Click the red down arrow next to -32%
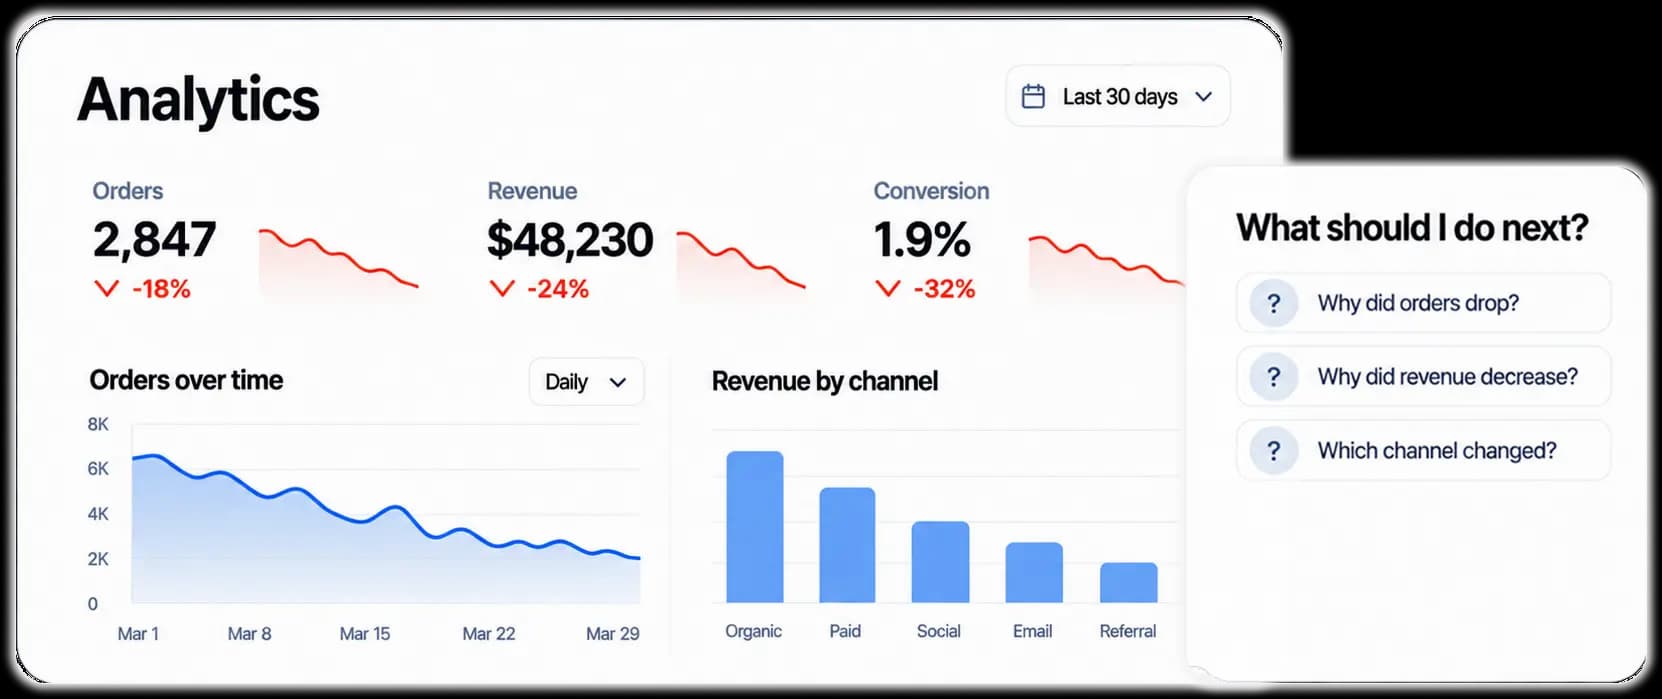Screen dimensions: 1662x699 tap(888, 289)
